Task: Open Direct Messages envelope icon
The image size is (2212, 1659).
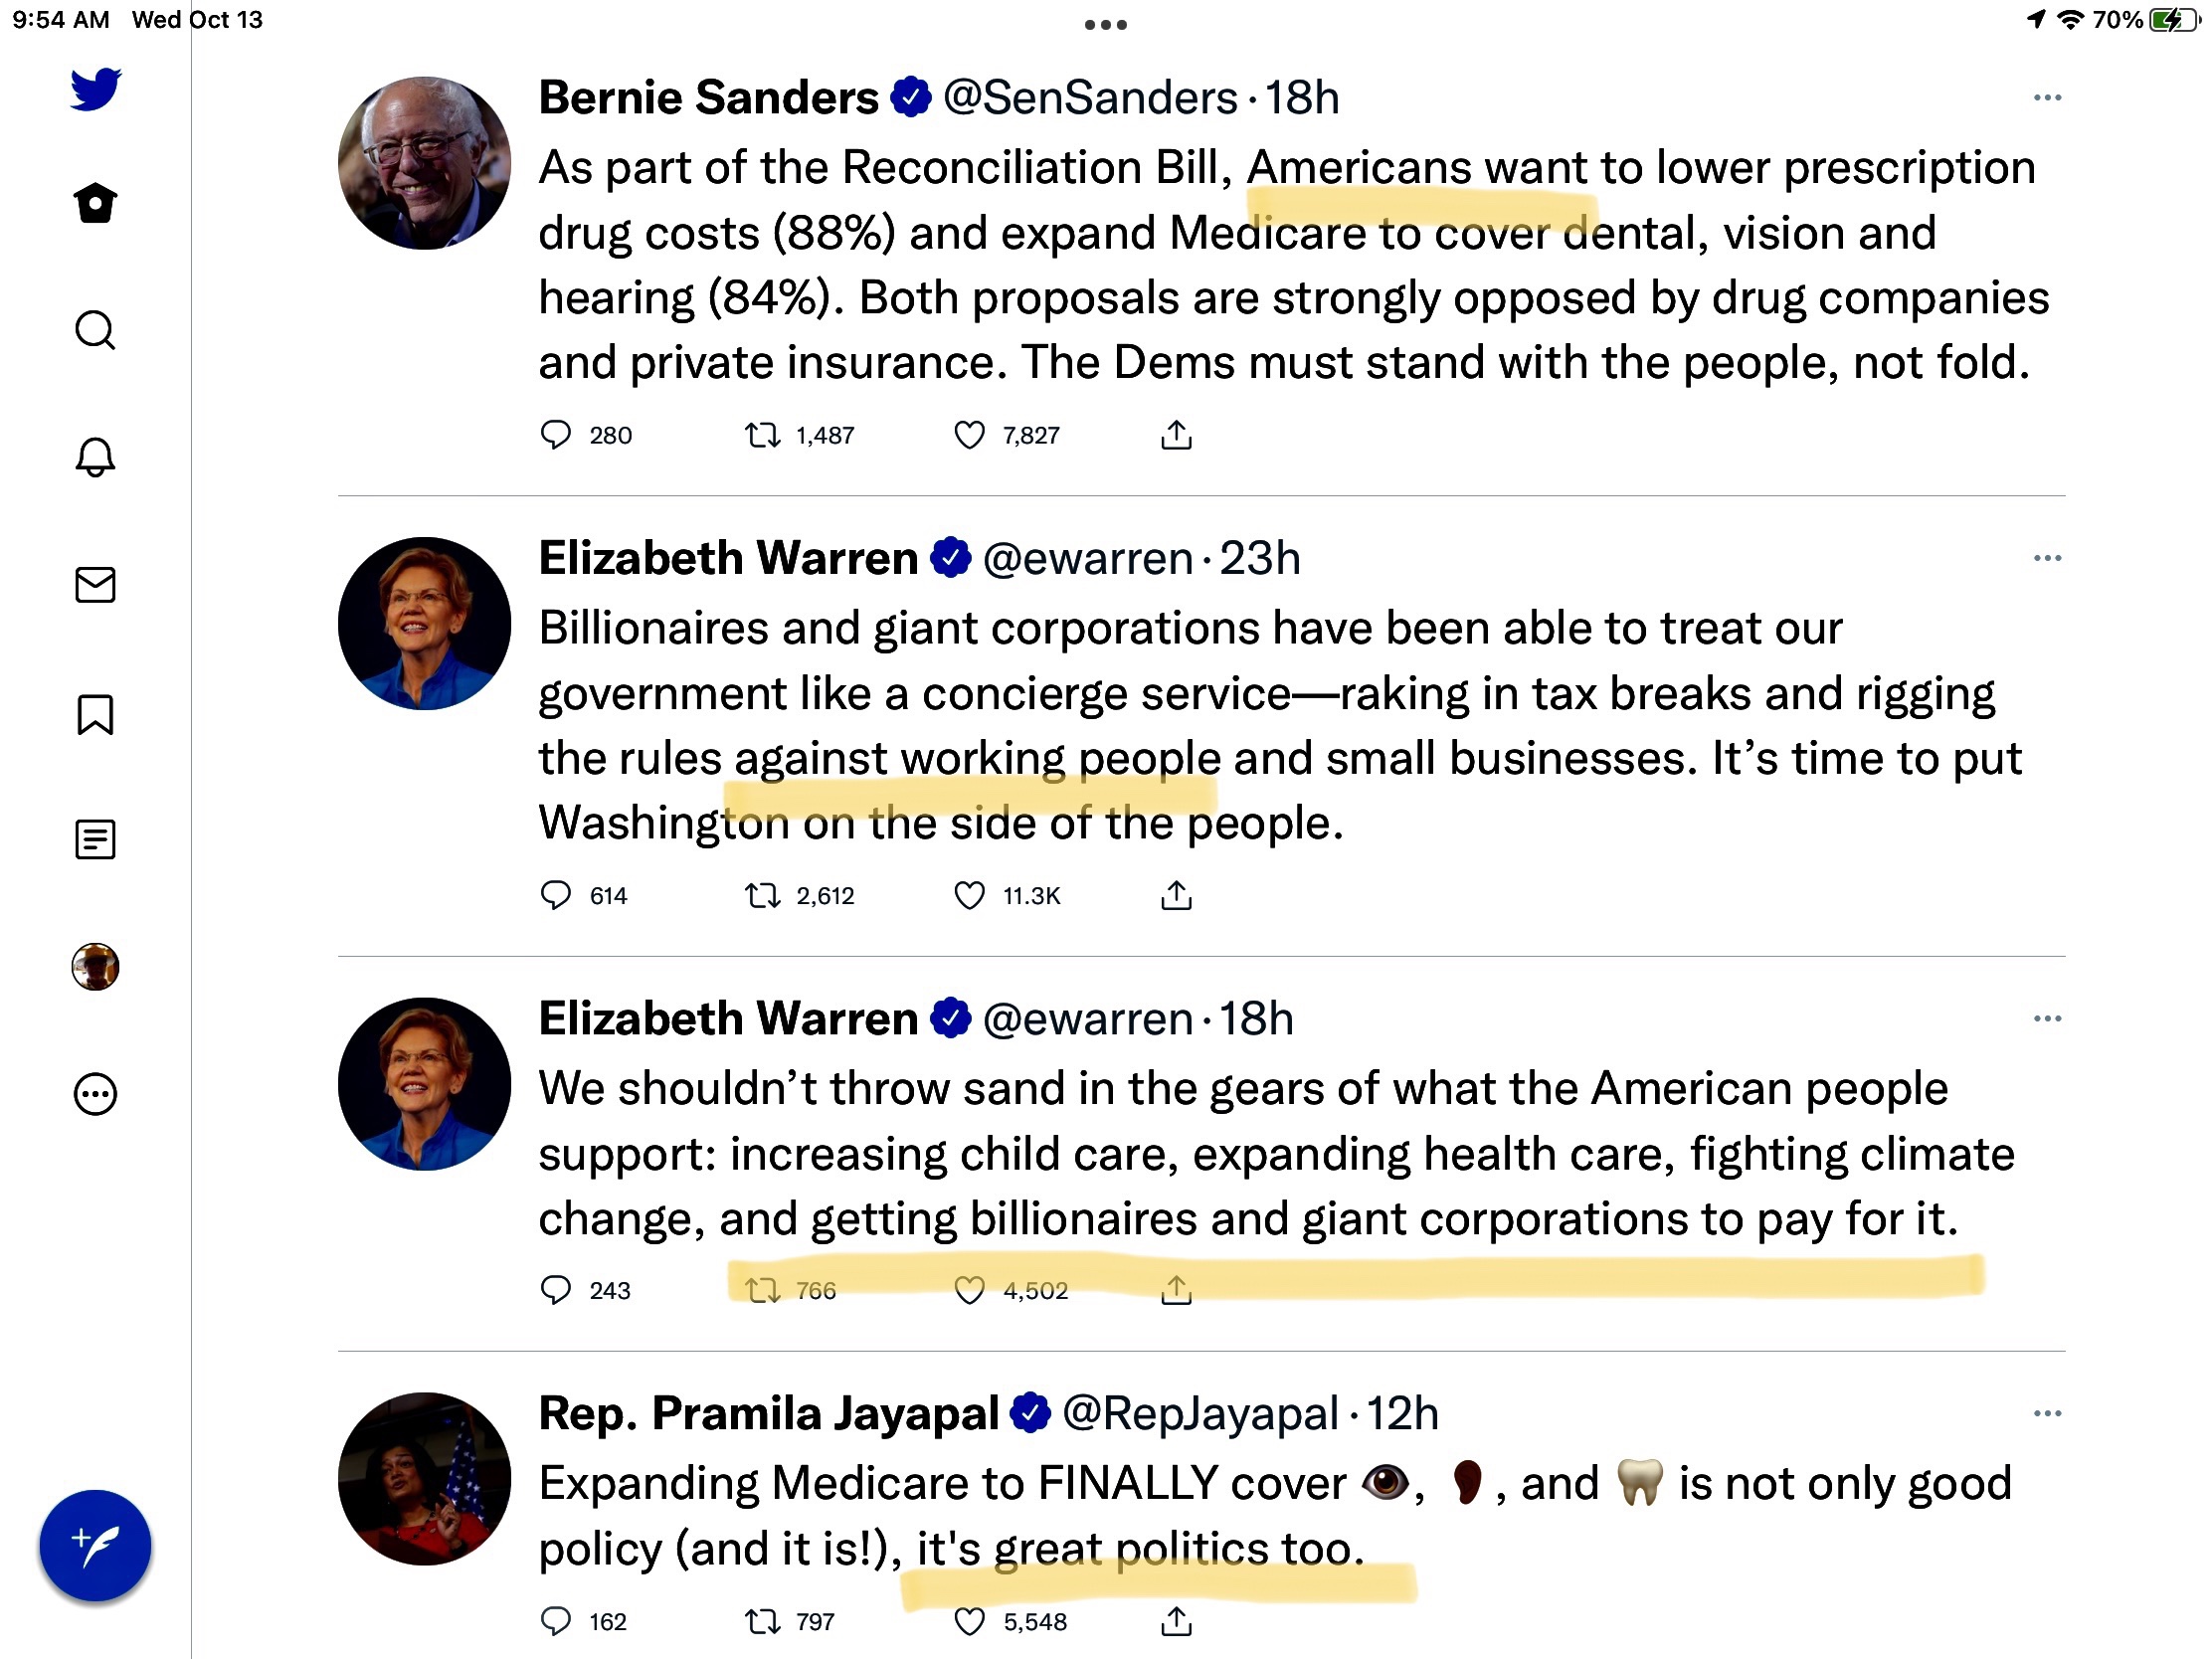Action: [95, 585]
